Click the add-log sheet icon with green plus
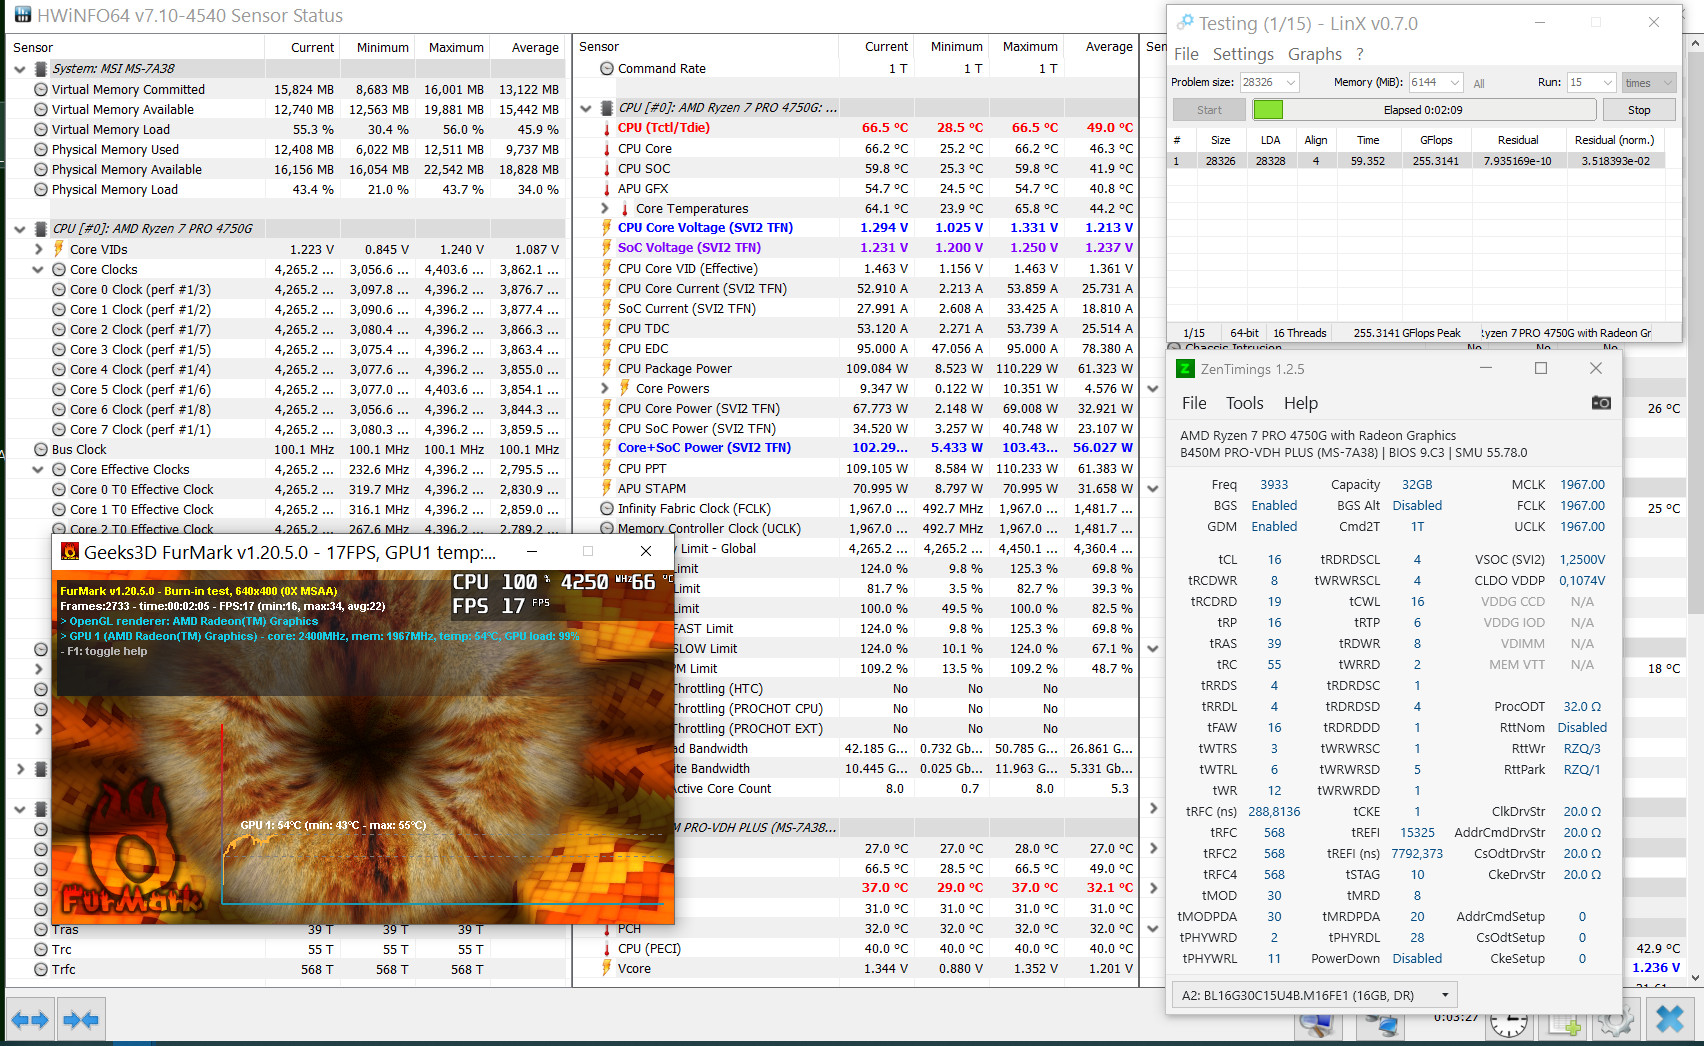Screen dimensions: 1704x1046 pyautogui.click(x=1564, y=1023)
